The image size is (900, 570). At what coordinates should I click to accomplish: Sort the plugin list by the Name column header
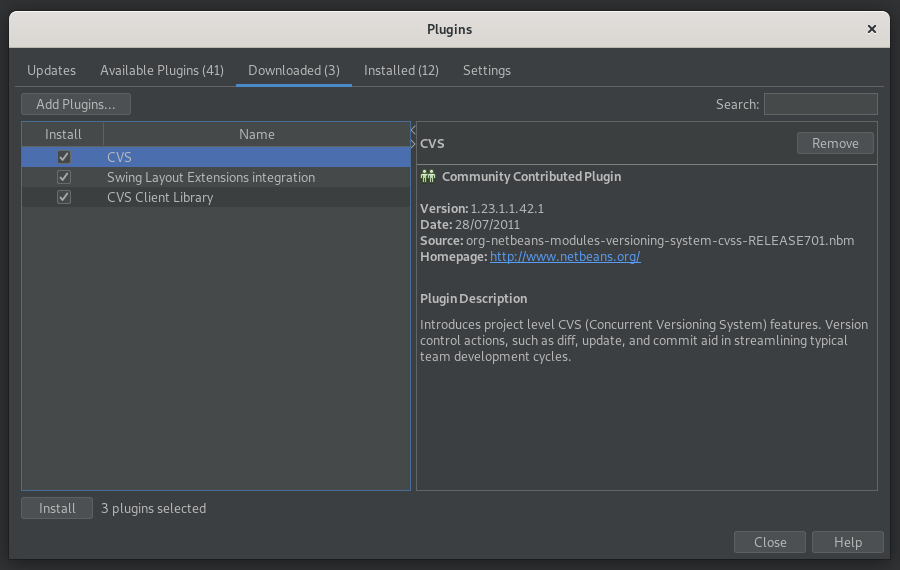click(x=257, y=134)
